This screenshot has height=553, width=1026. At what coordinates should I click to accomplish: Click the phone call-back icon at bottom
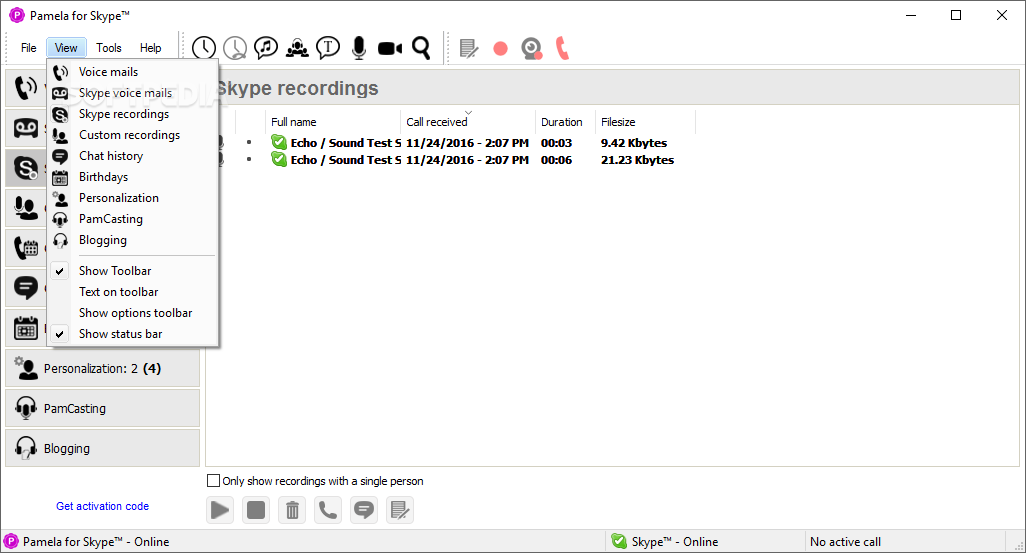point(328,510)
